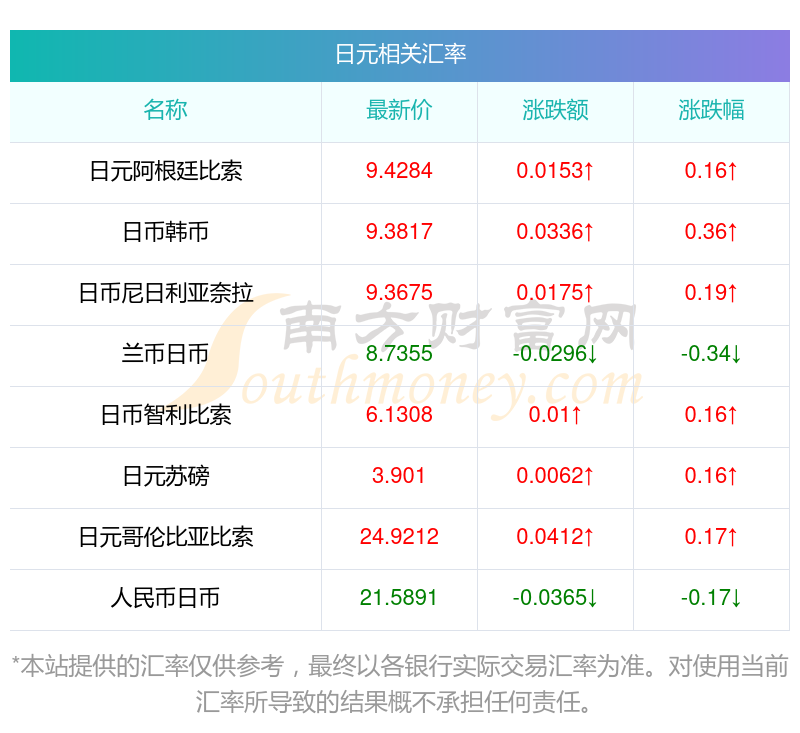
Task: Click the price 6.1308
Action: pos(399,415)
